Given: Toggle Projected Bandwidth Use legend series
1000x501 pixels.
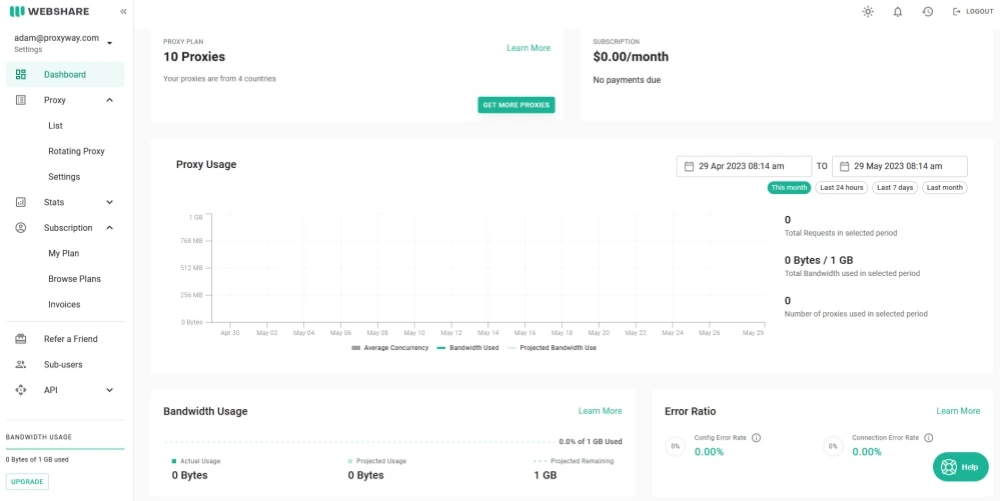Looking at the screenshot, I should (552, 348).
